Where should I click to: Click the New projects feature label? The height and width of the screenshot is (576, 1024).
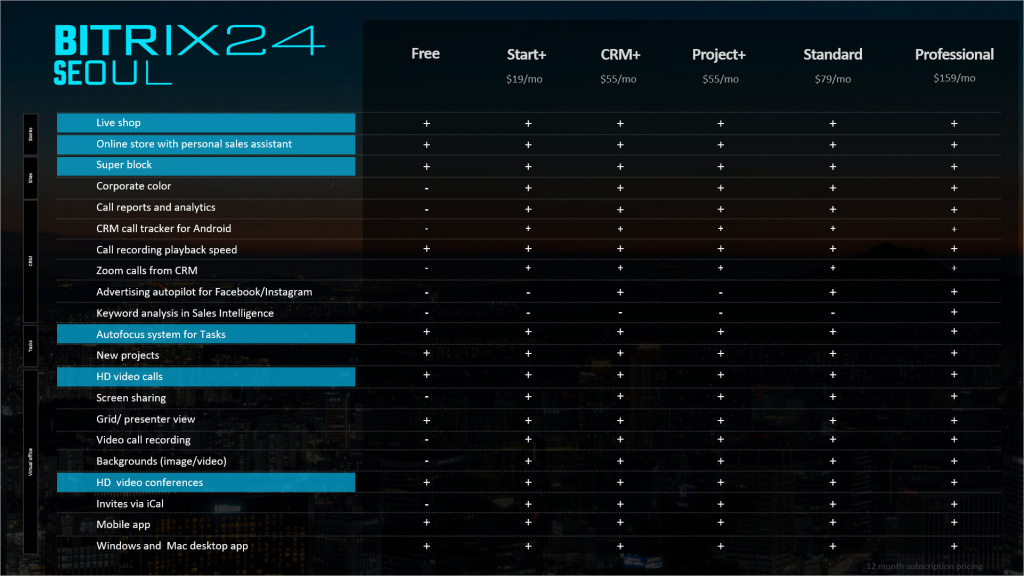pos(127,355)
